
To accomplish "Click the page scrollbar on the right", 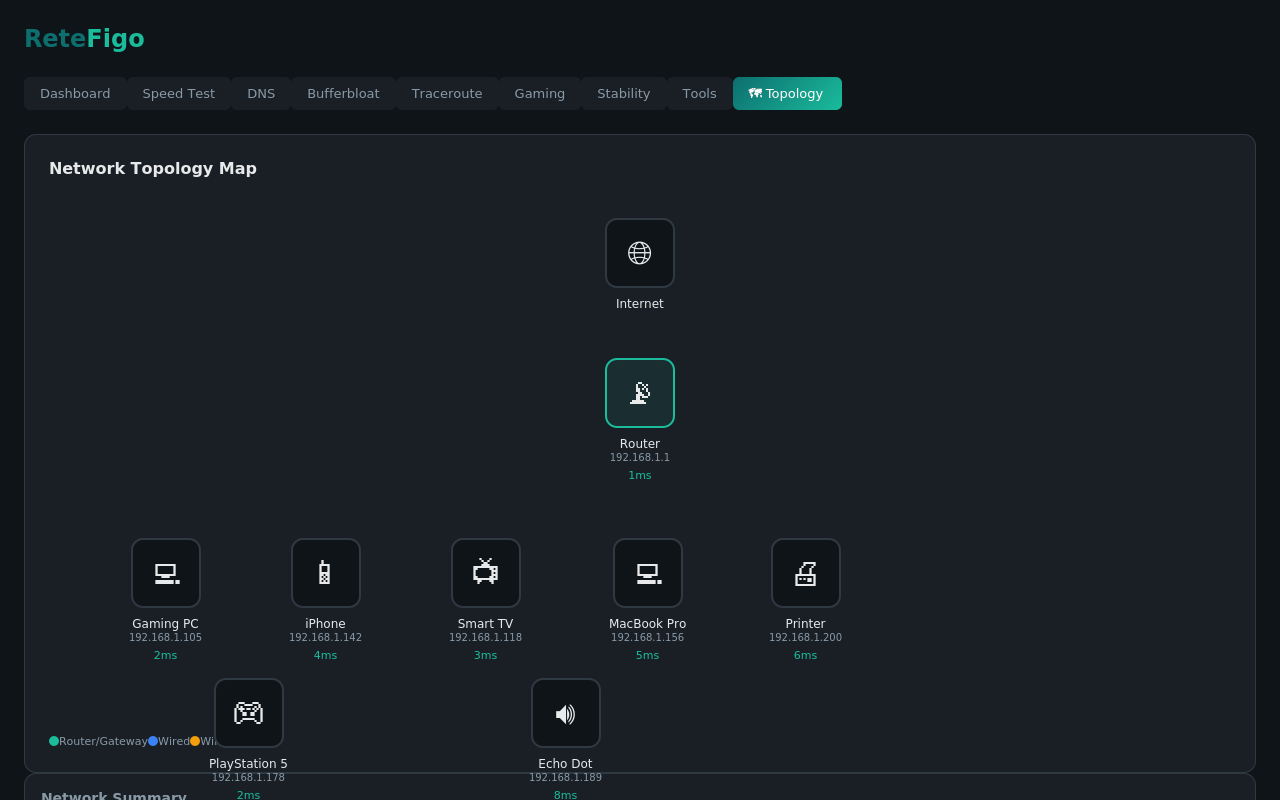I will [1273, 400].
